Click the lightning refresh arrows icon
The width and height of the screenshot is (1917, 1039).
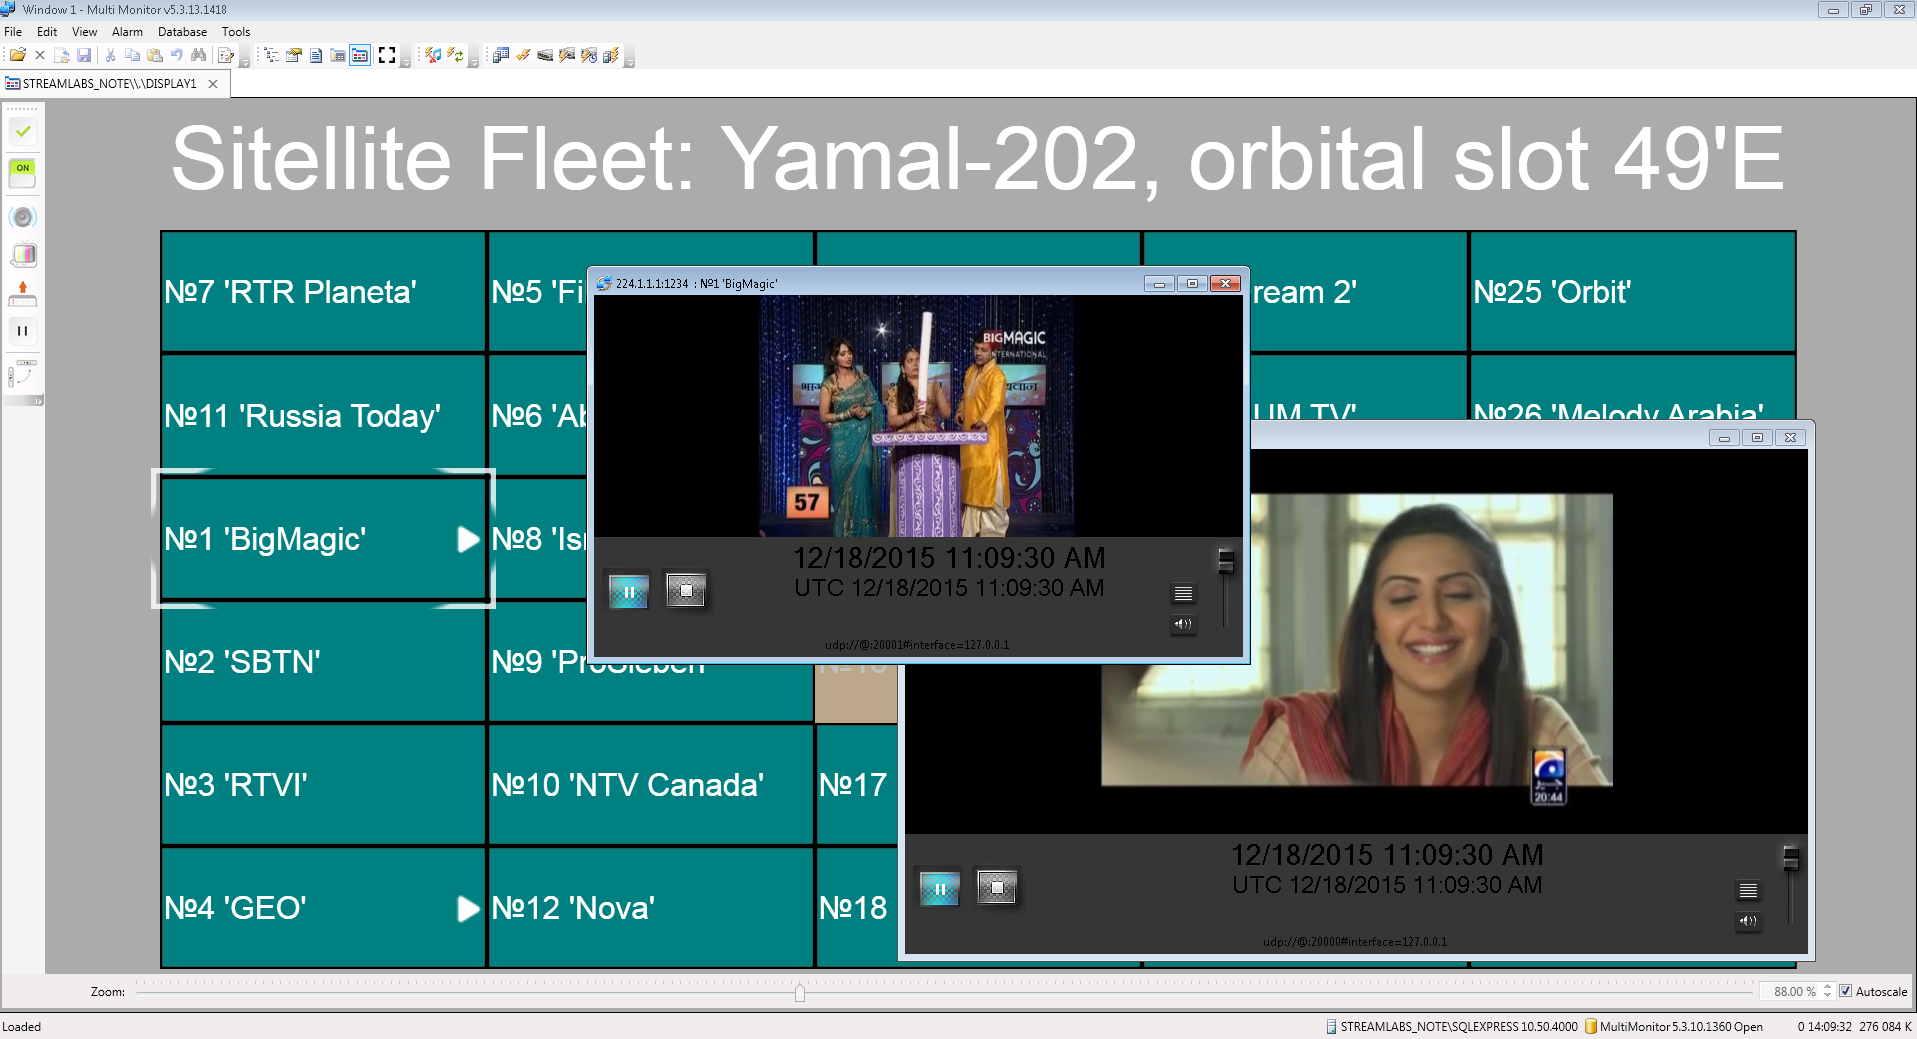455,55
